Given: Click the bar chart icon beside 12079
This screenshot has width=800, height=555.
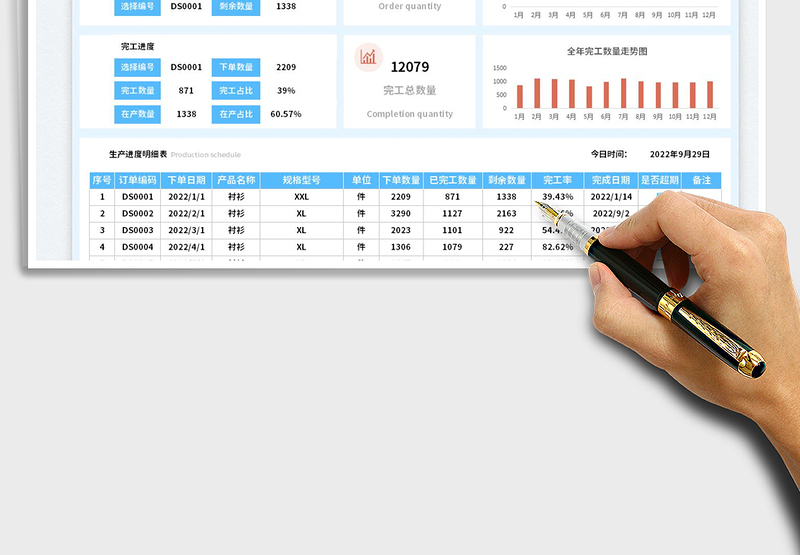Looking at the screenshot, I should pos(369,57).
